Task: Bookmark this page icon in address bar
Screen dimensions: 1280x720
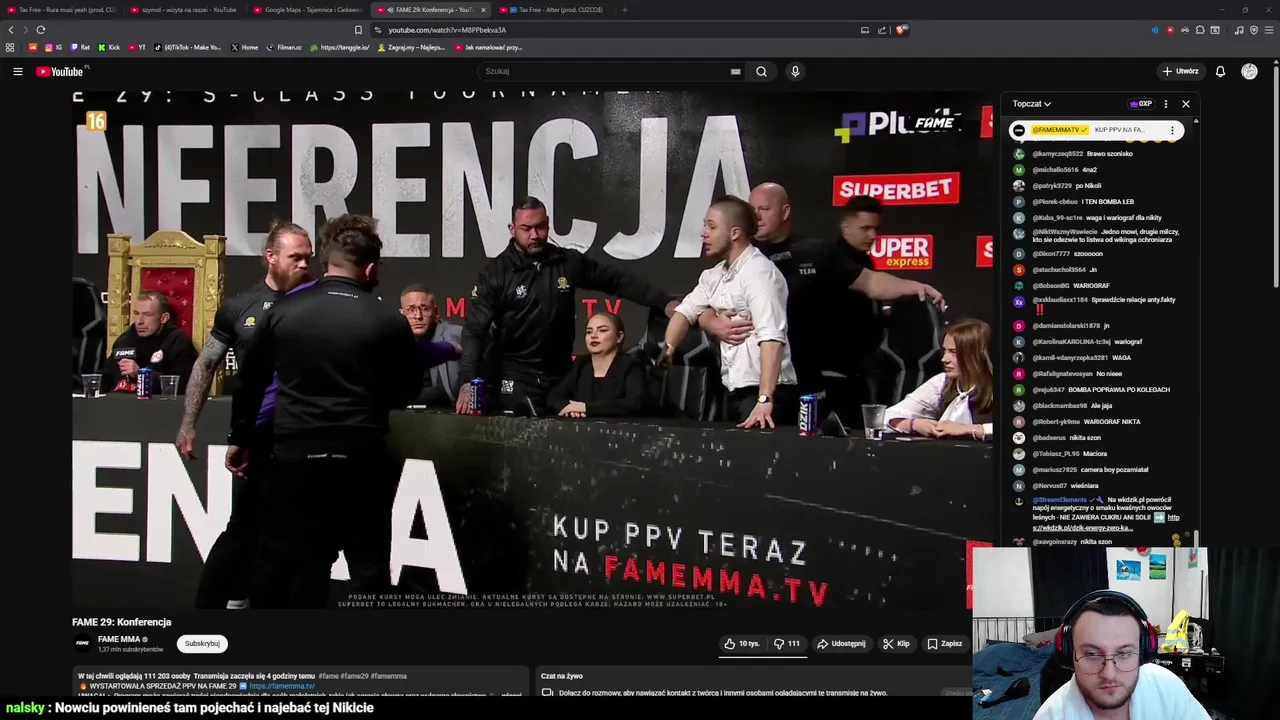Action: [x=358, y=30]
